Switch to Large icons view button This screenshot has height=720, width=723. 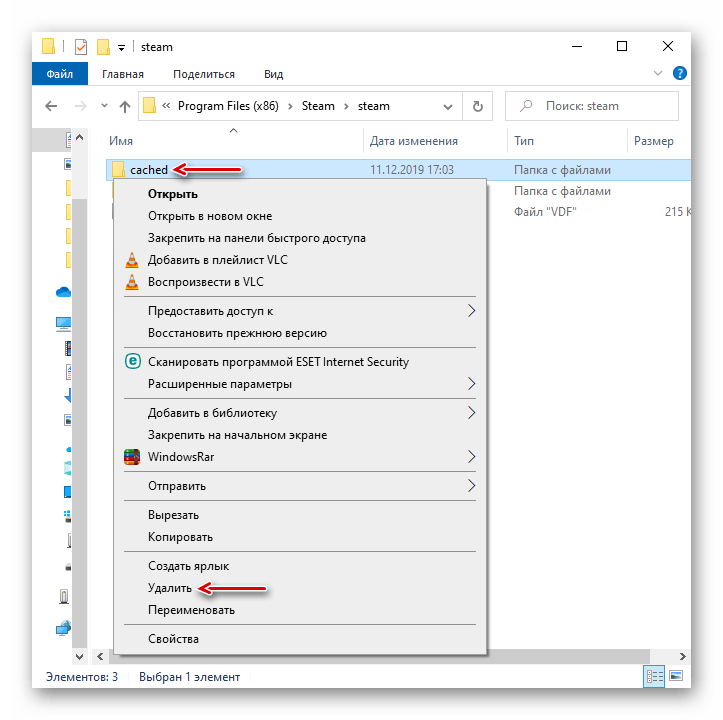click(676, 677)
